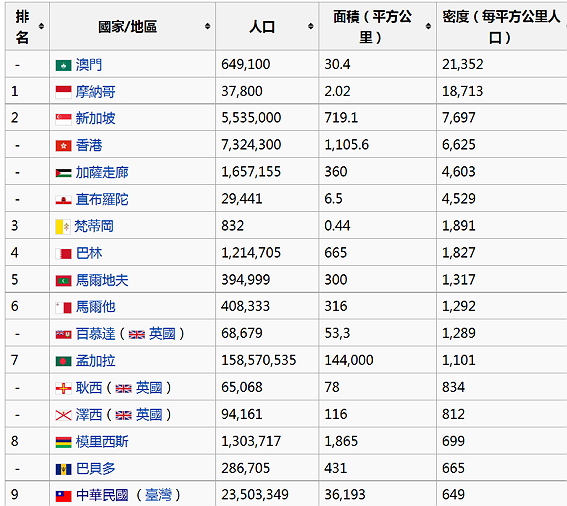This screenshot has height=506, width=567.
Task: Open 英國 link in 耿西 row
Action: 149,388
